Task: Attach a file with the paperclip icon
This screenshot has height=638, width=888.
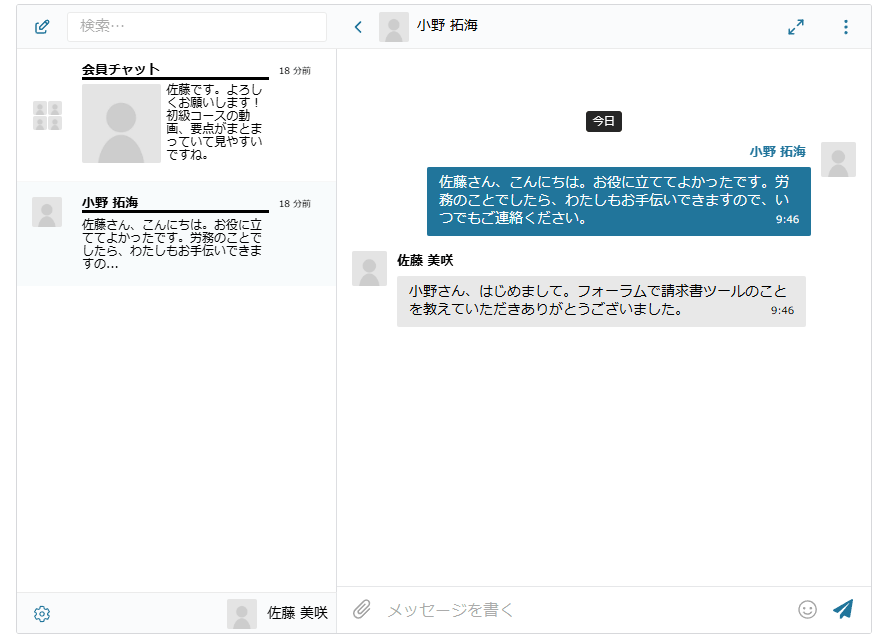Action: (x=362, y=610)
